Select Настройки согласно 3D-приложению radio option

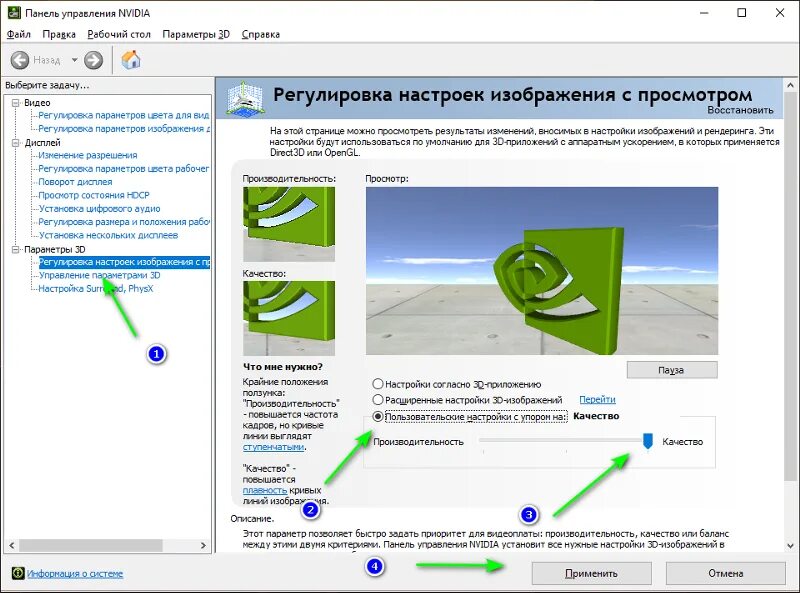pos(378,384)
